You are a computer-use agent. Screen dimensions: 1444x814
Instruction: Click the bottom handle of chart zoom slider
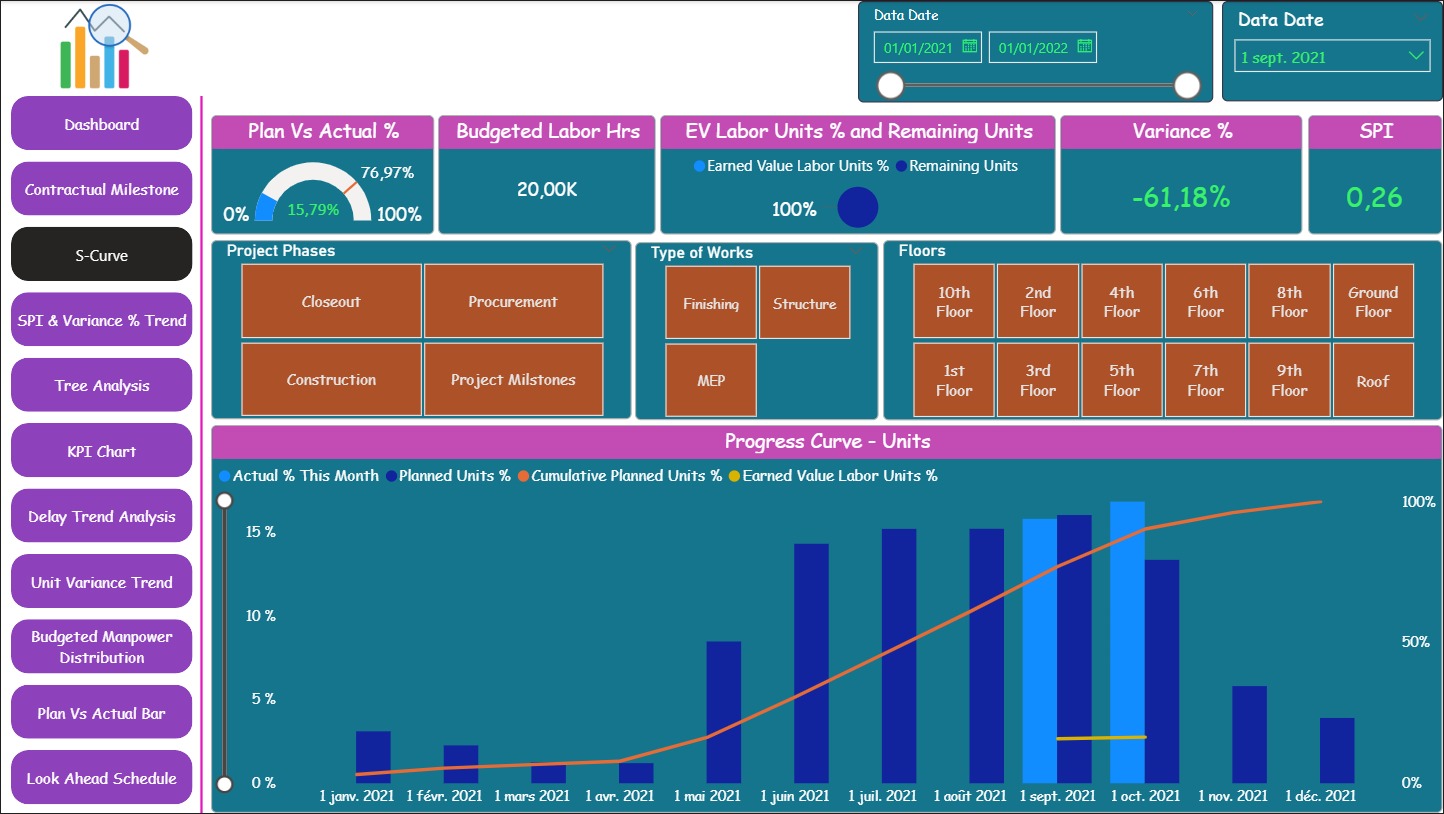click(225, 783)
